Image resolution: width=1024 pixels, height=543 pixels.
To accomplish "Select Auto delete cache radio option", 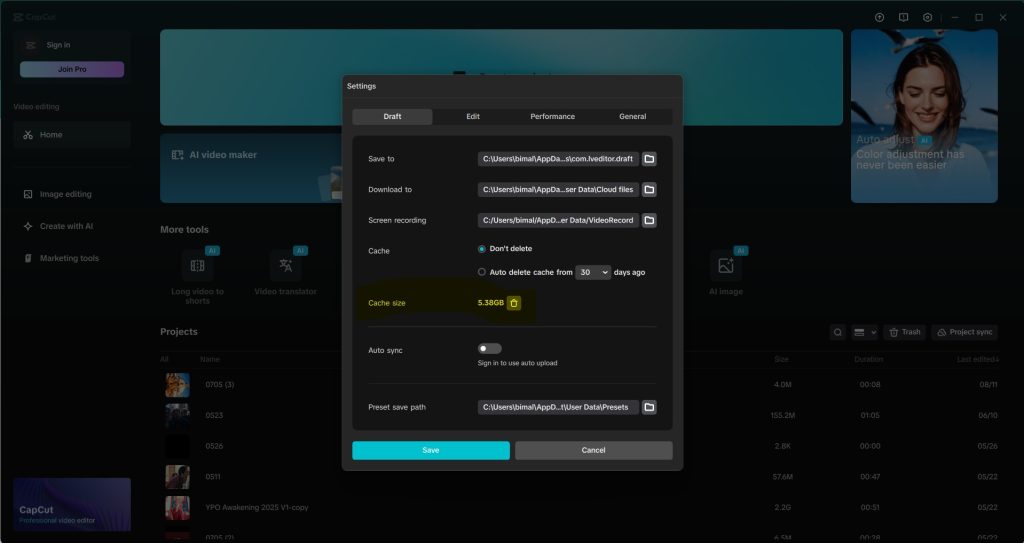I will [482, 272].
